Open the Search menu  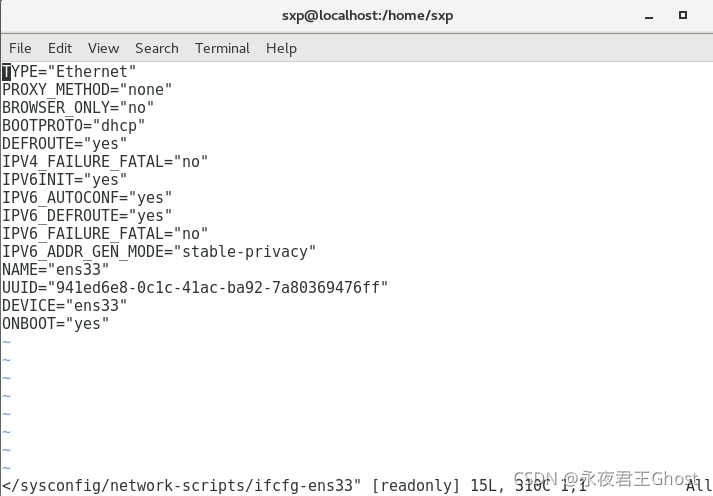click(156, 48)
